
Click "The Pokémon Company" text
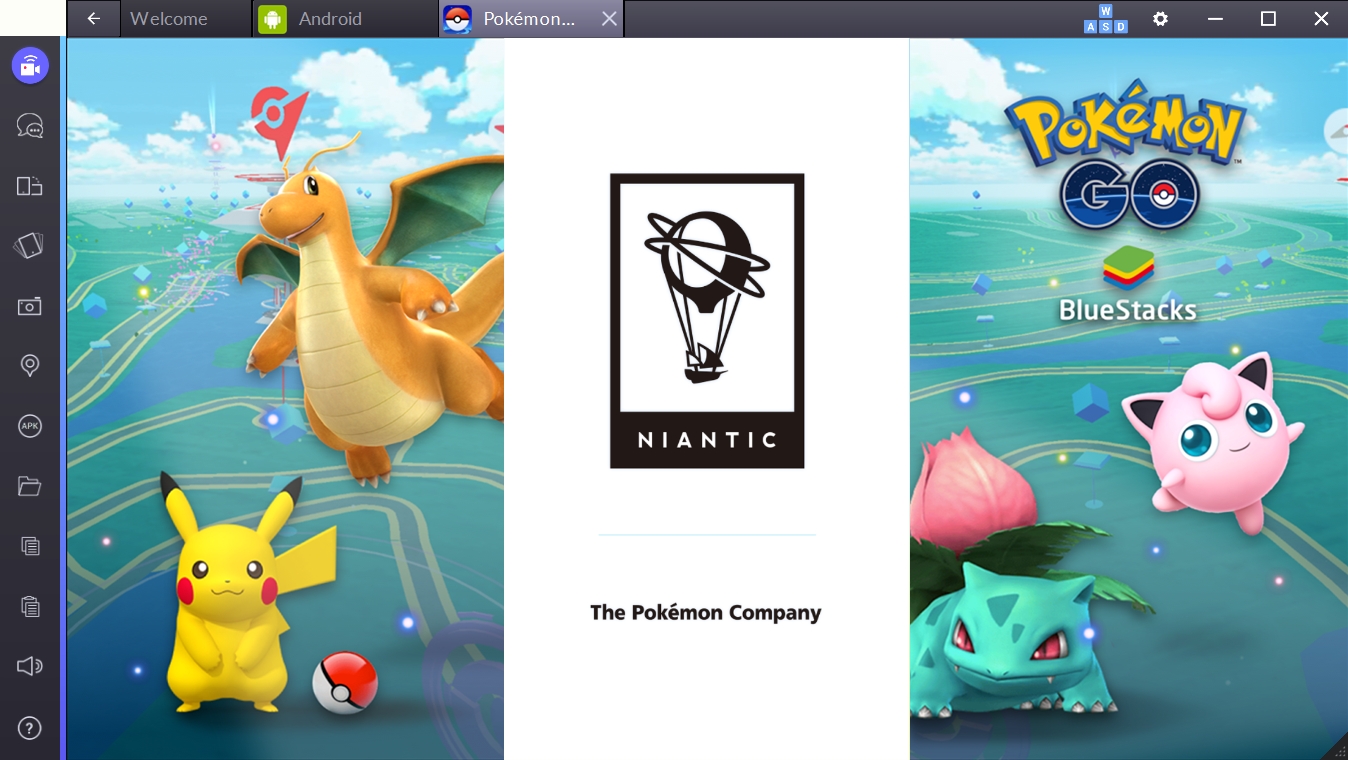[706, 613]
